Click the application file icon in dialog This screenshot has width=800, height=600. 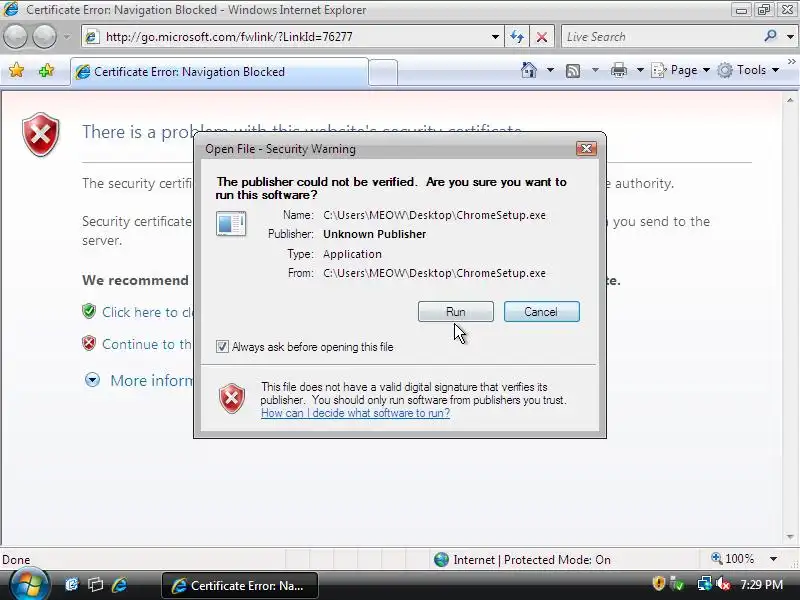point(231,224)
